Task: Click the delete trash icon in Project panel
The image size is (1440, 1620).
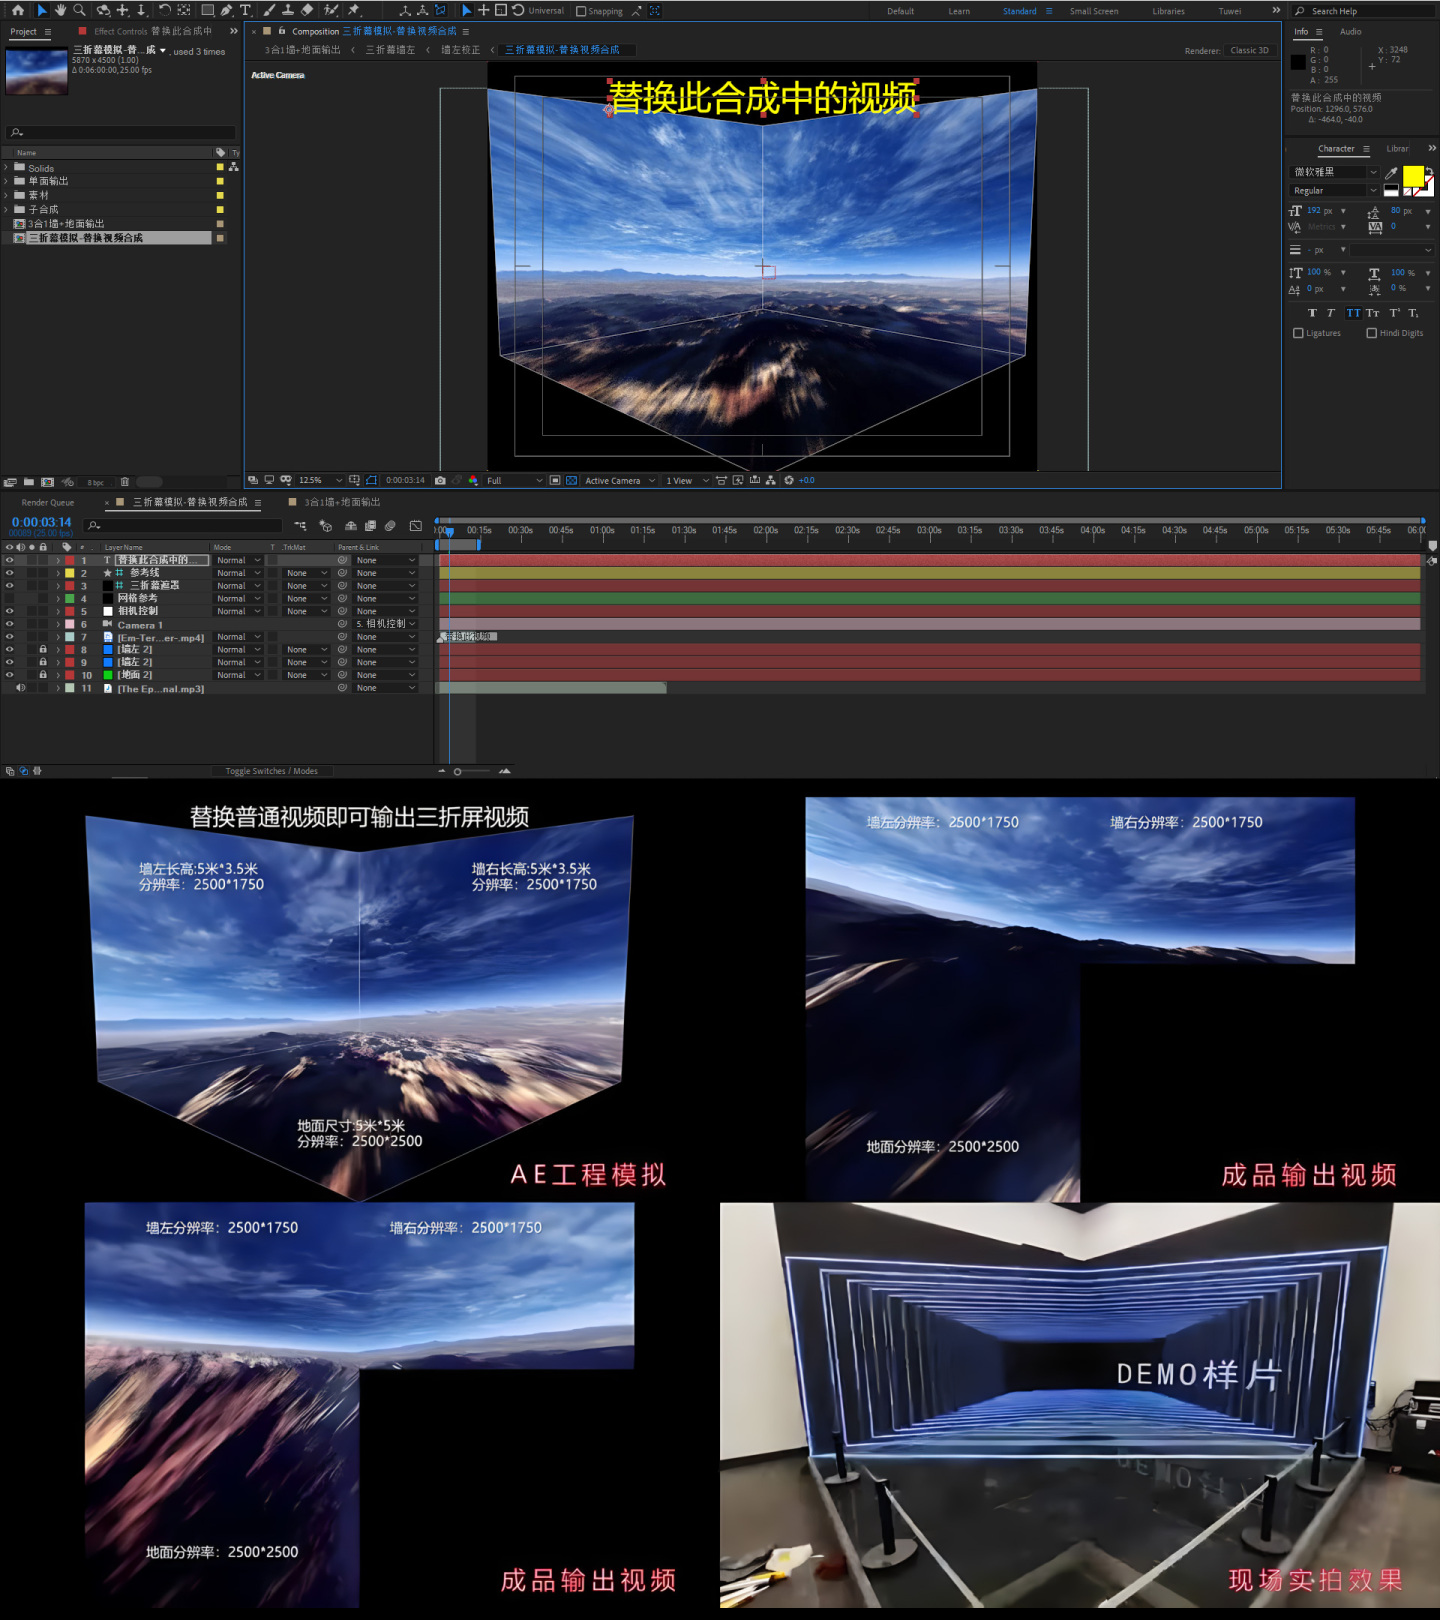Action: point(125,482)
